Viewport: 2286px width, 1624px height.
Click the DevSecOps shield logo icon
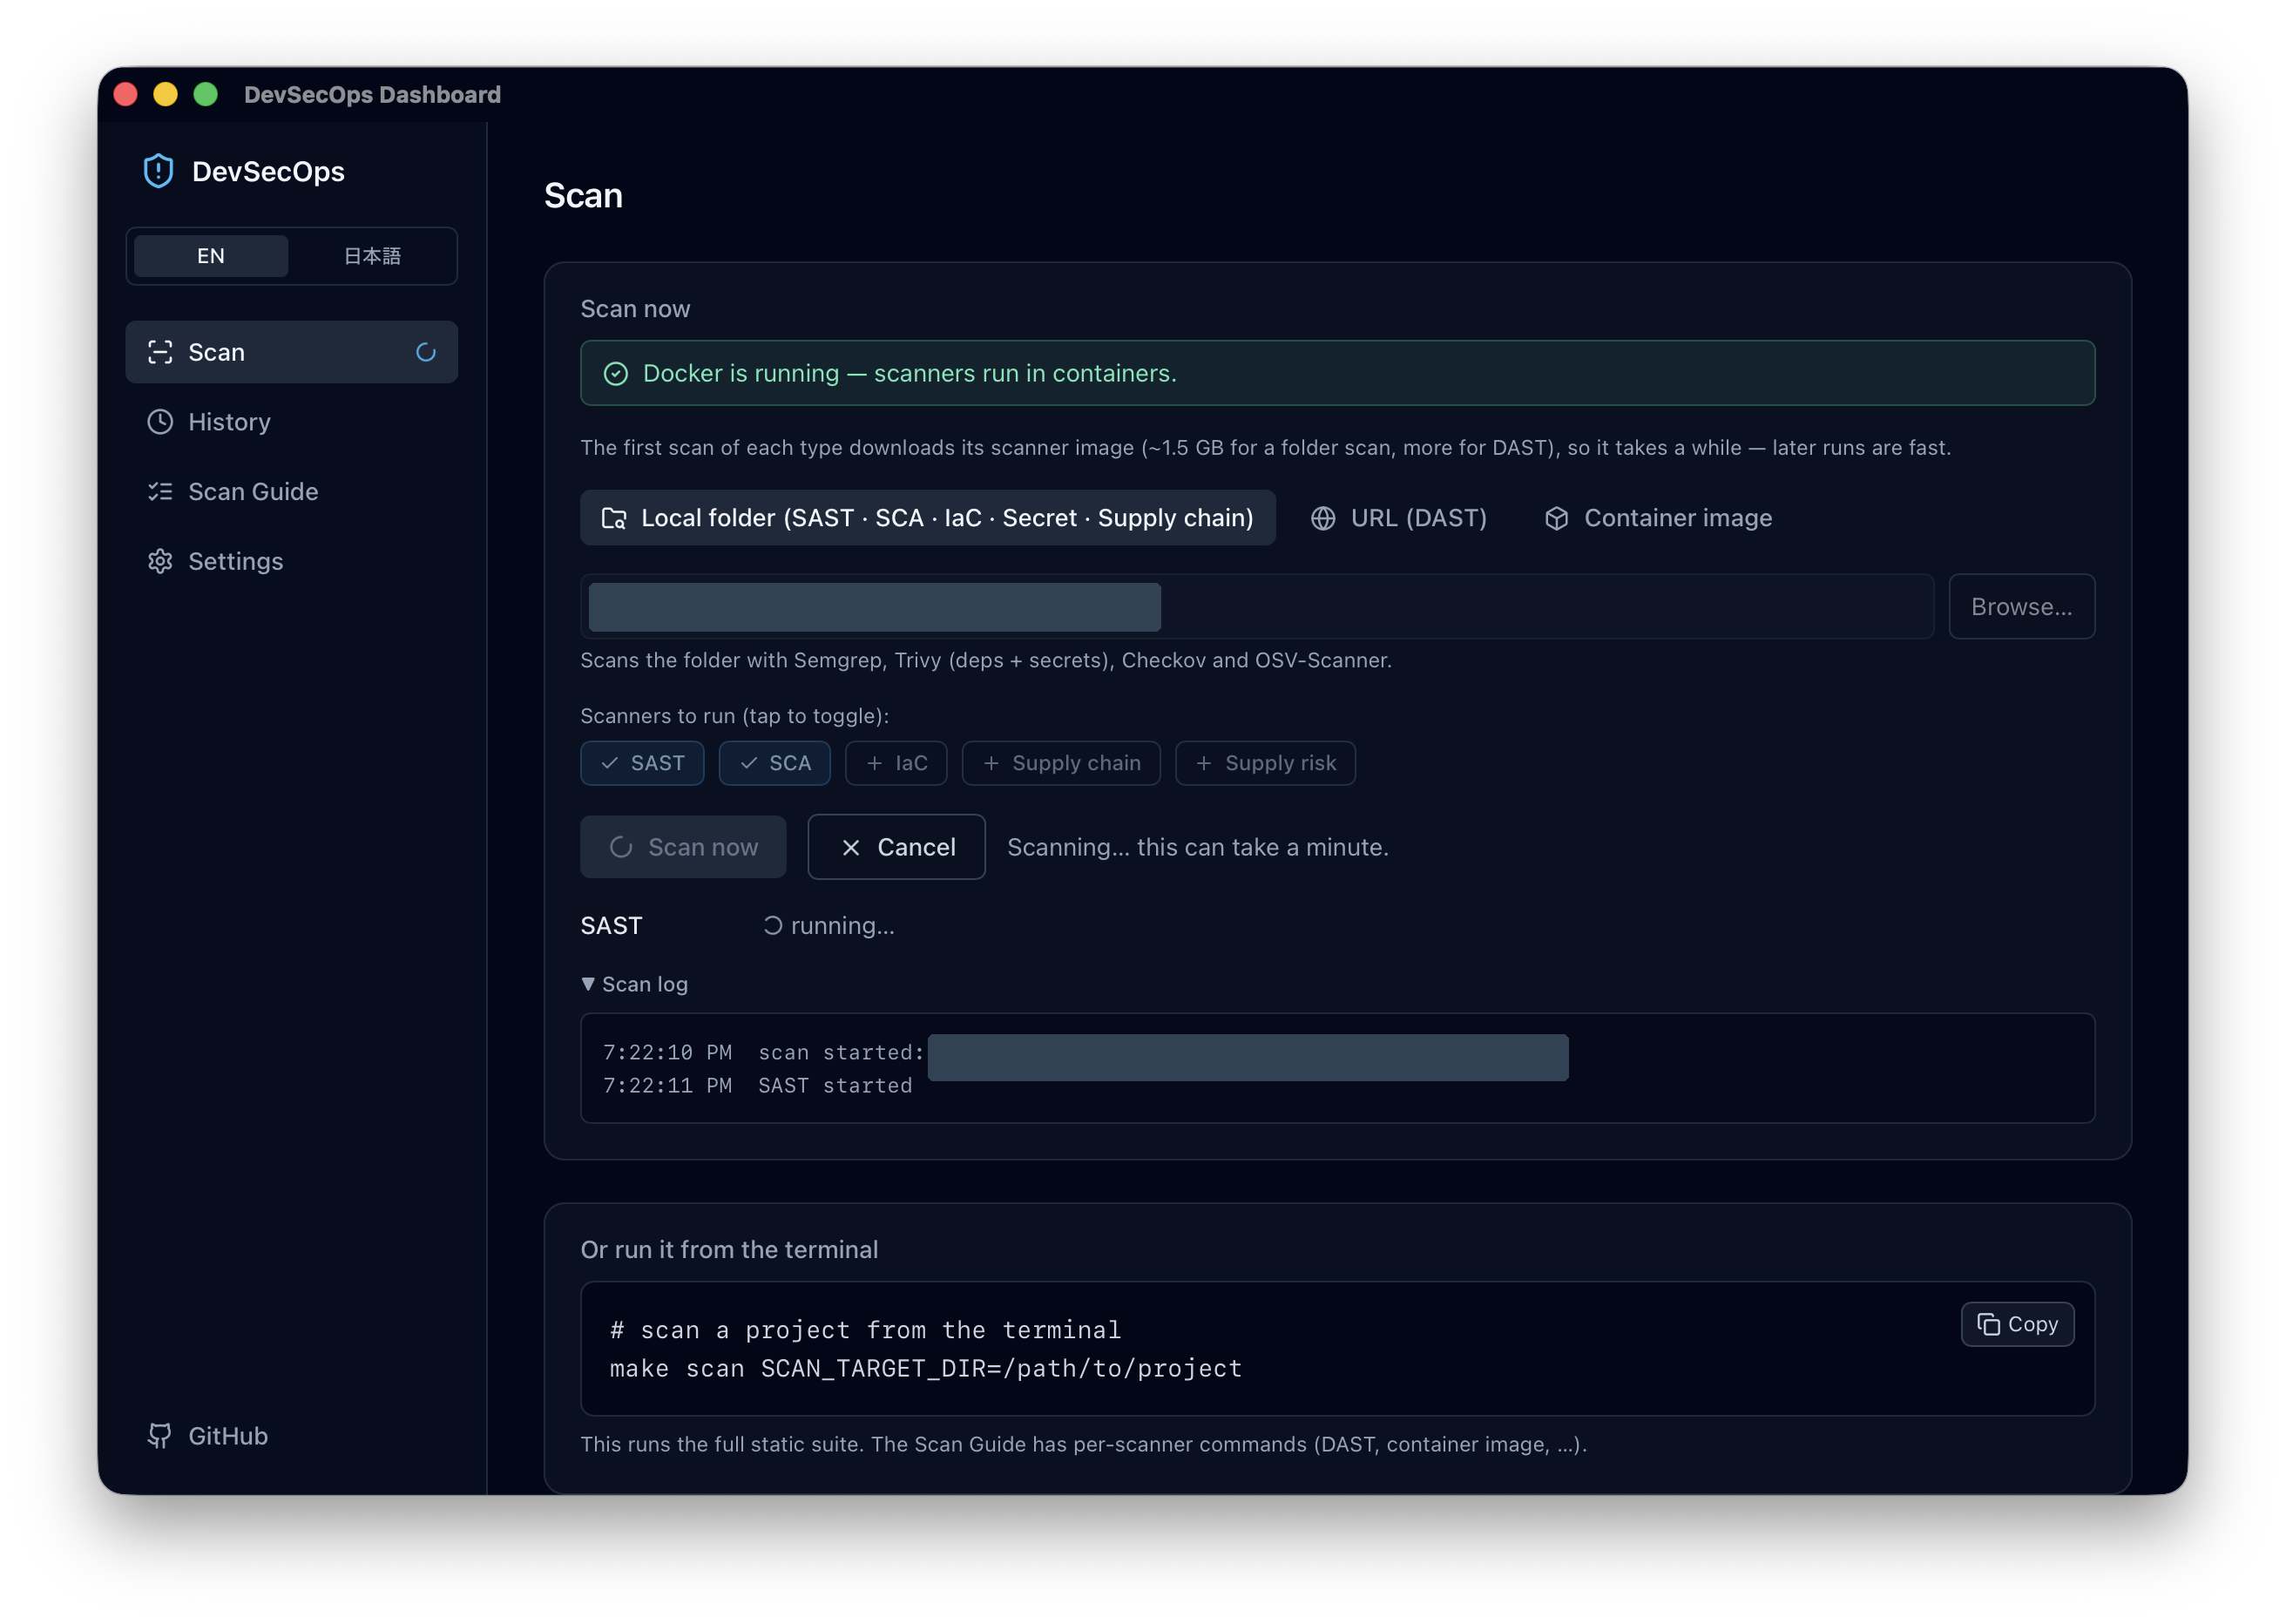[158, 171]
